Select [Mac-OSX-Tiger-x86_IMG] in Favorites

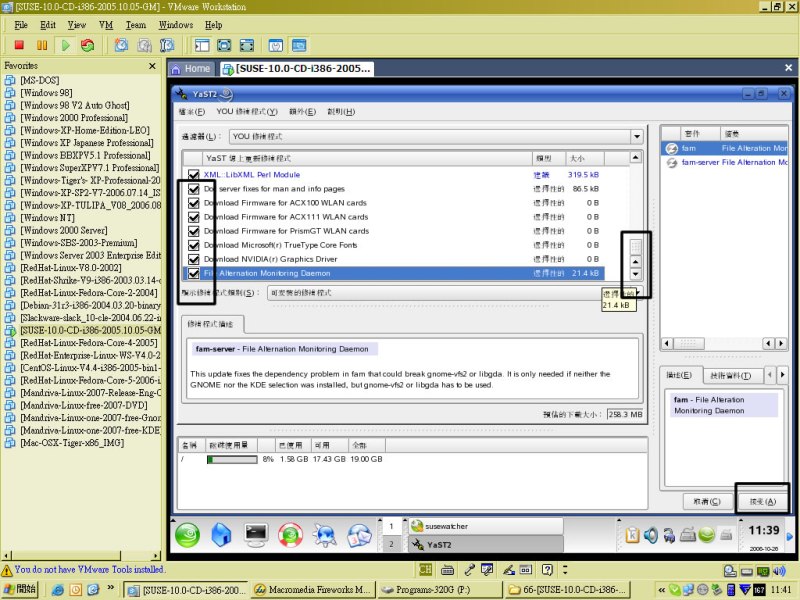click(72, 443)
